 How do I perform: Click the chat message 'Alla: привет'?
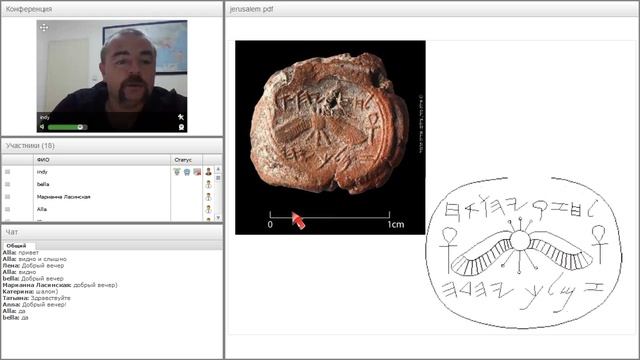click(20, 253)
